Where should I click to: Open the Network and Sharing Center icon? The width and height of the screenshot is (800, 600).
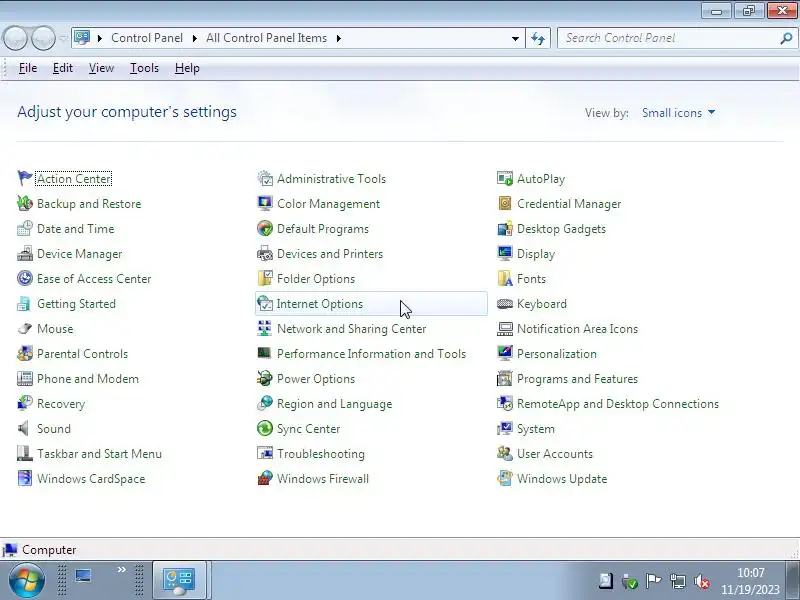[265, 328]
